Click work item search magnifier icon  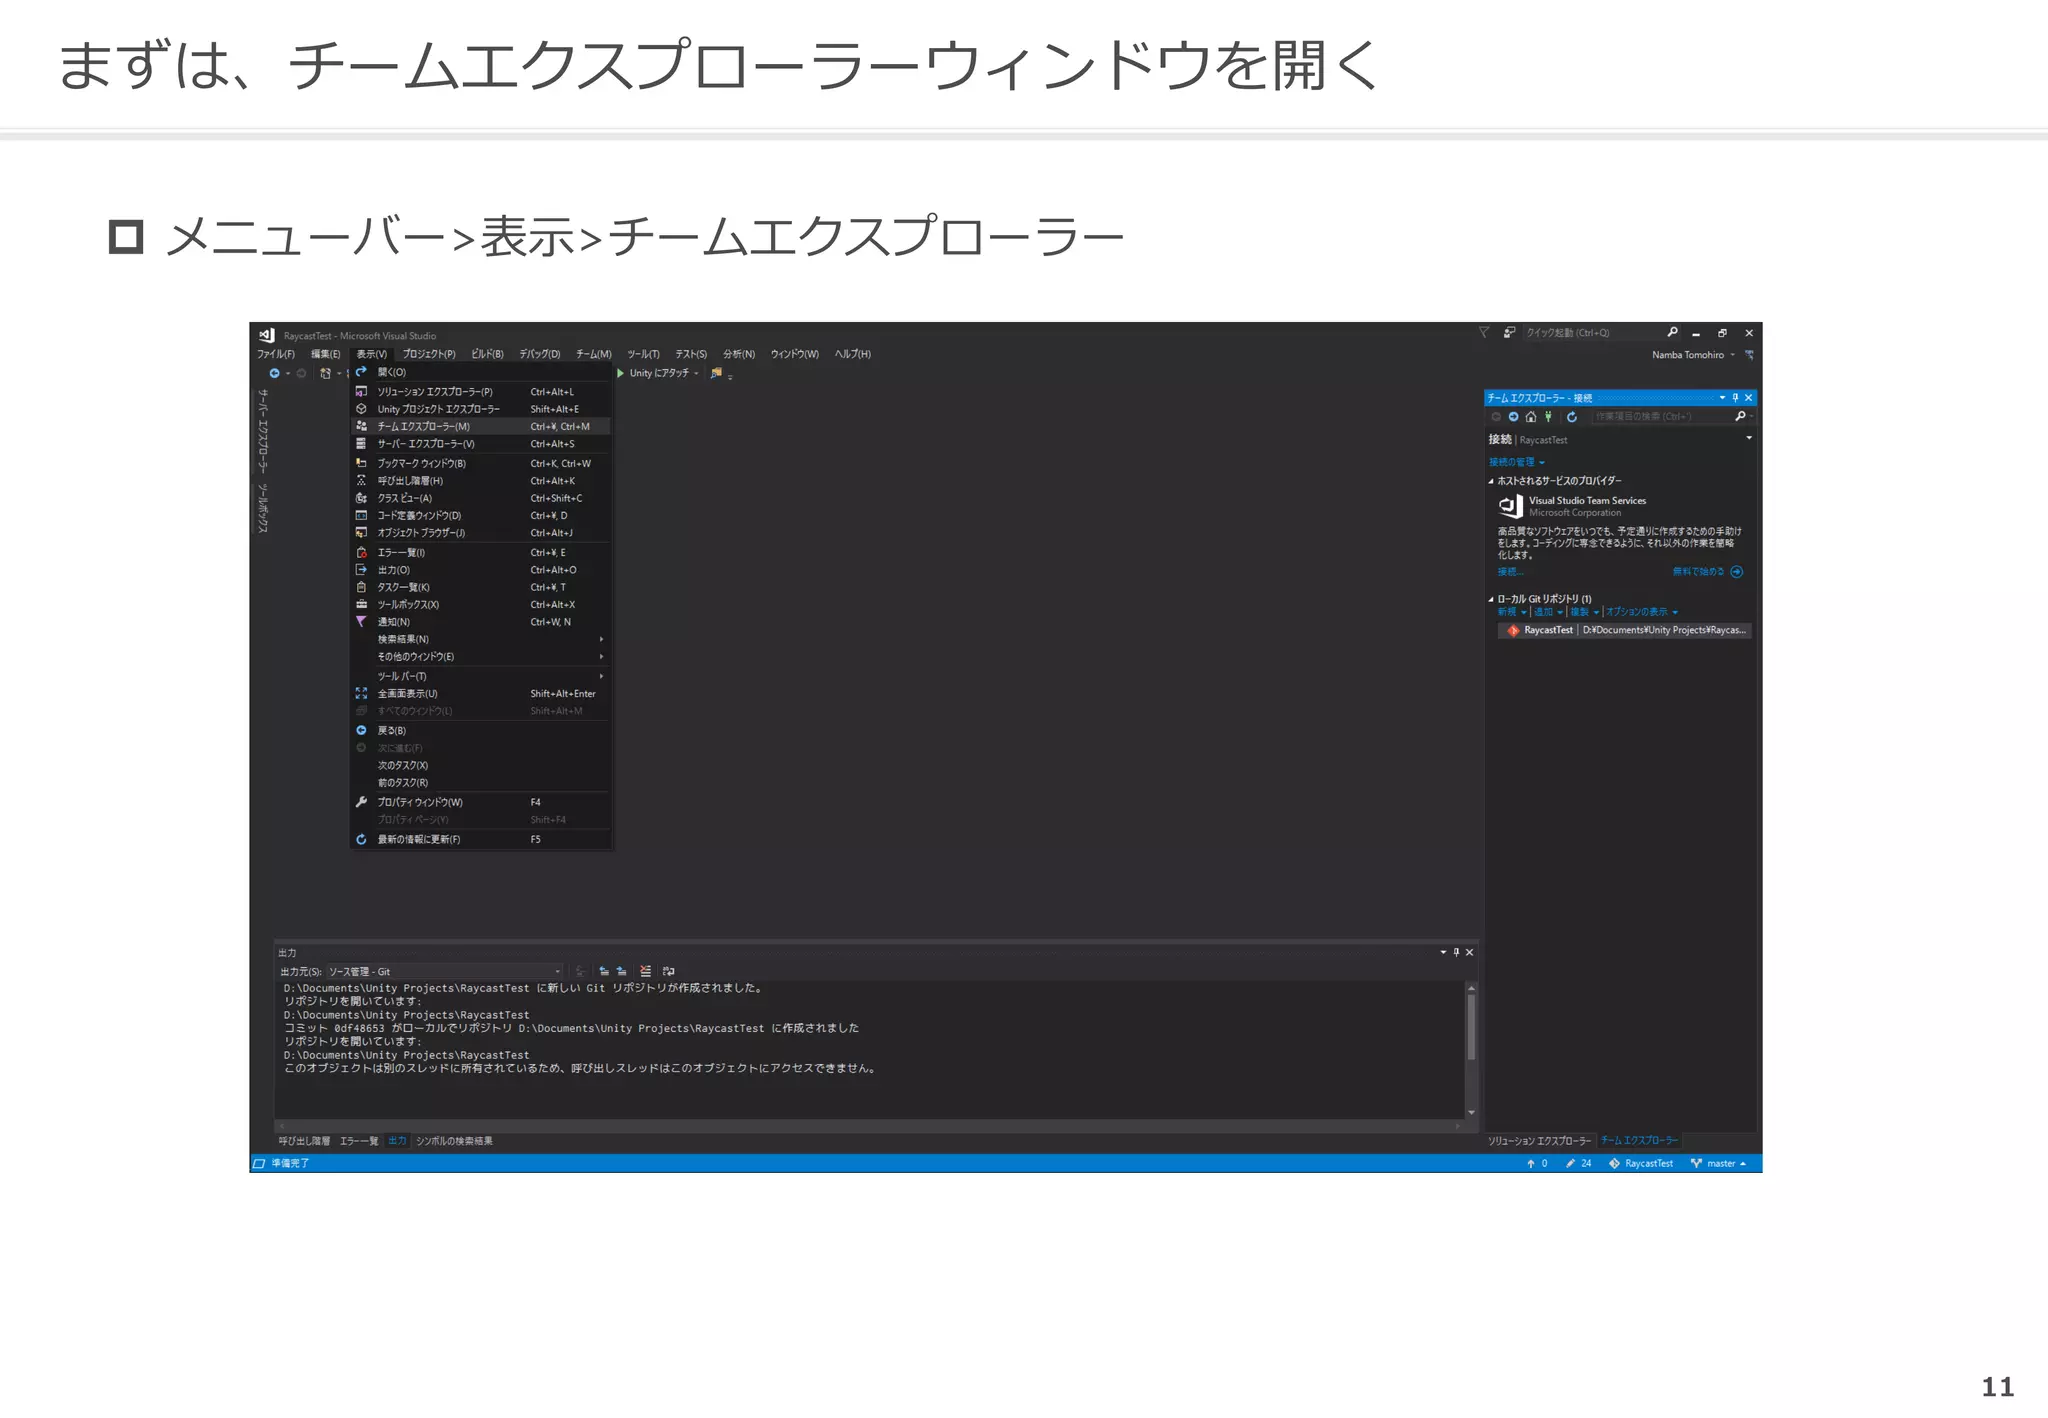(x=1740, y=417)
